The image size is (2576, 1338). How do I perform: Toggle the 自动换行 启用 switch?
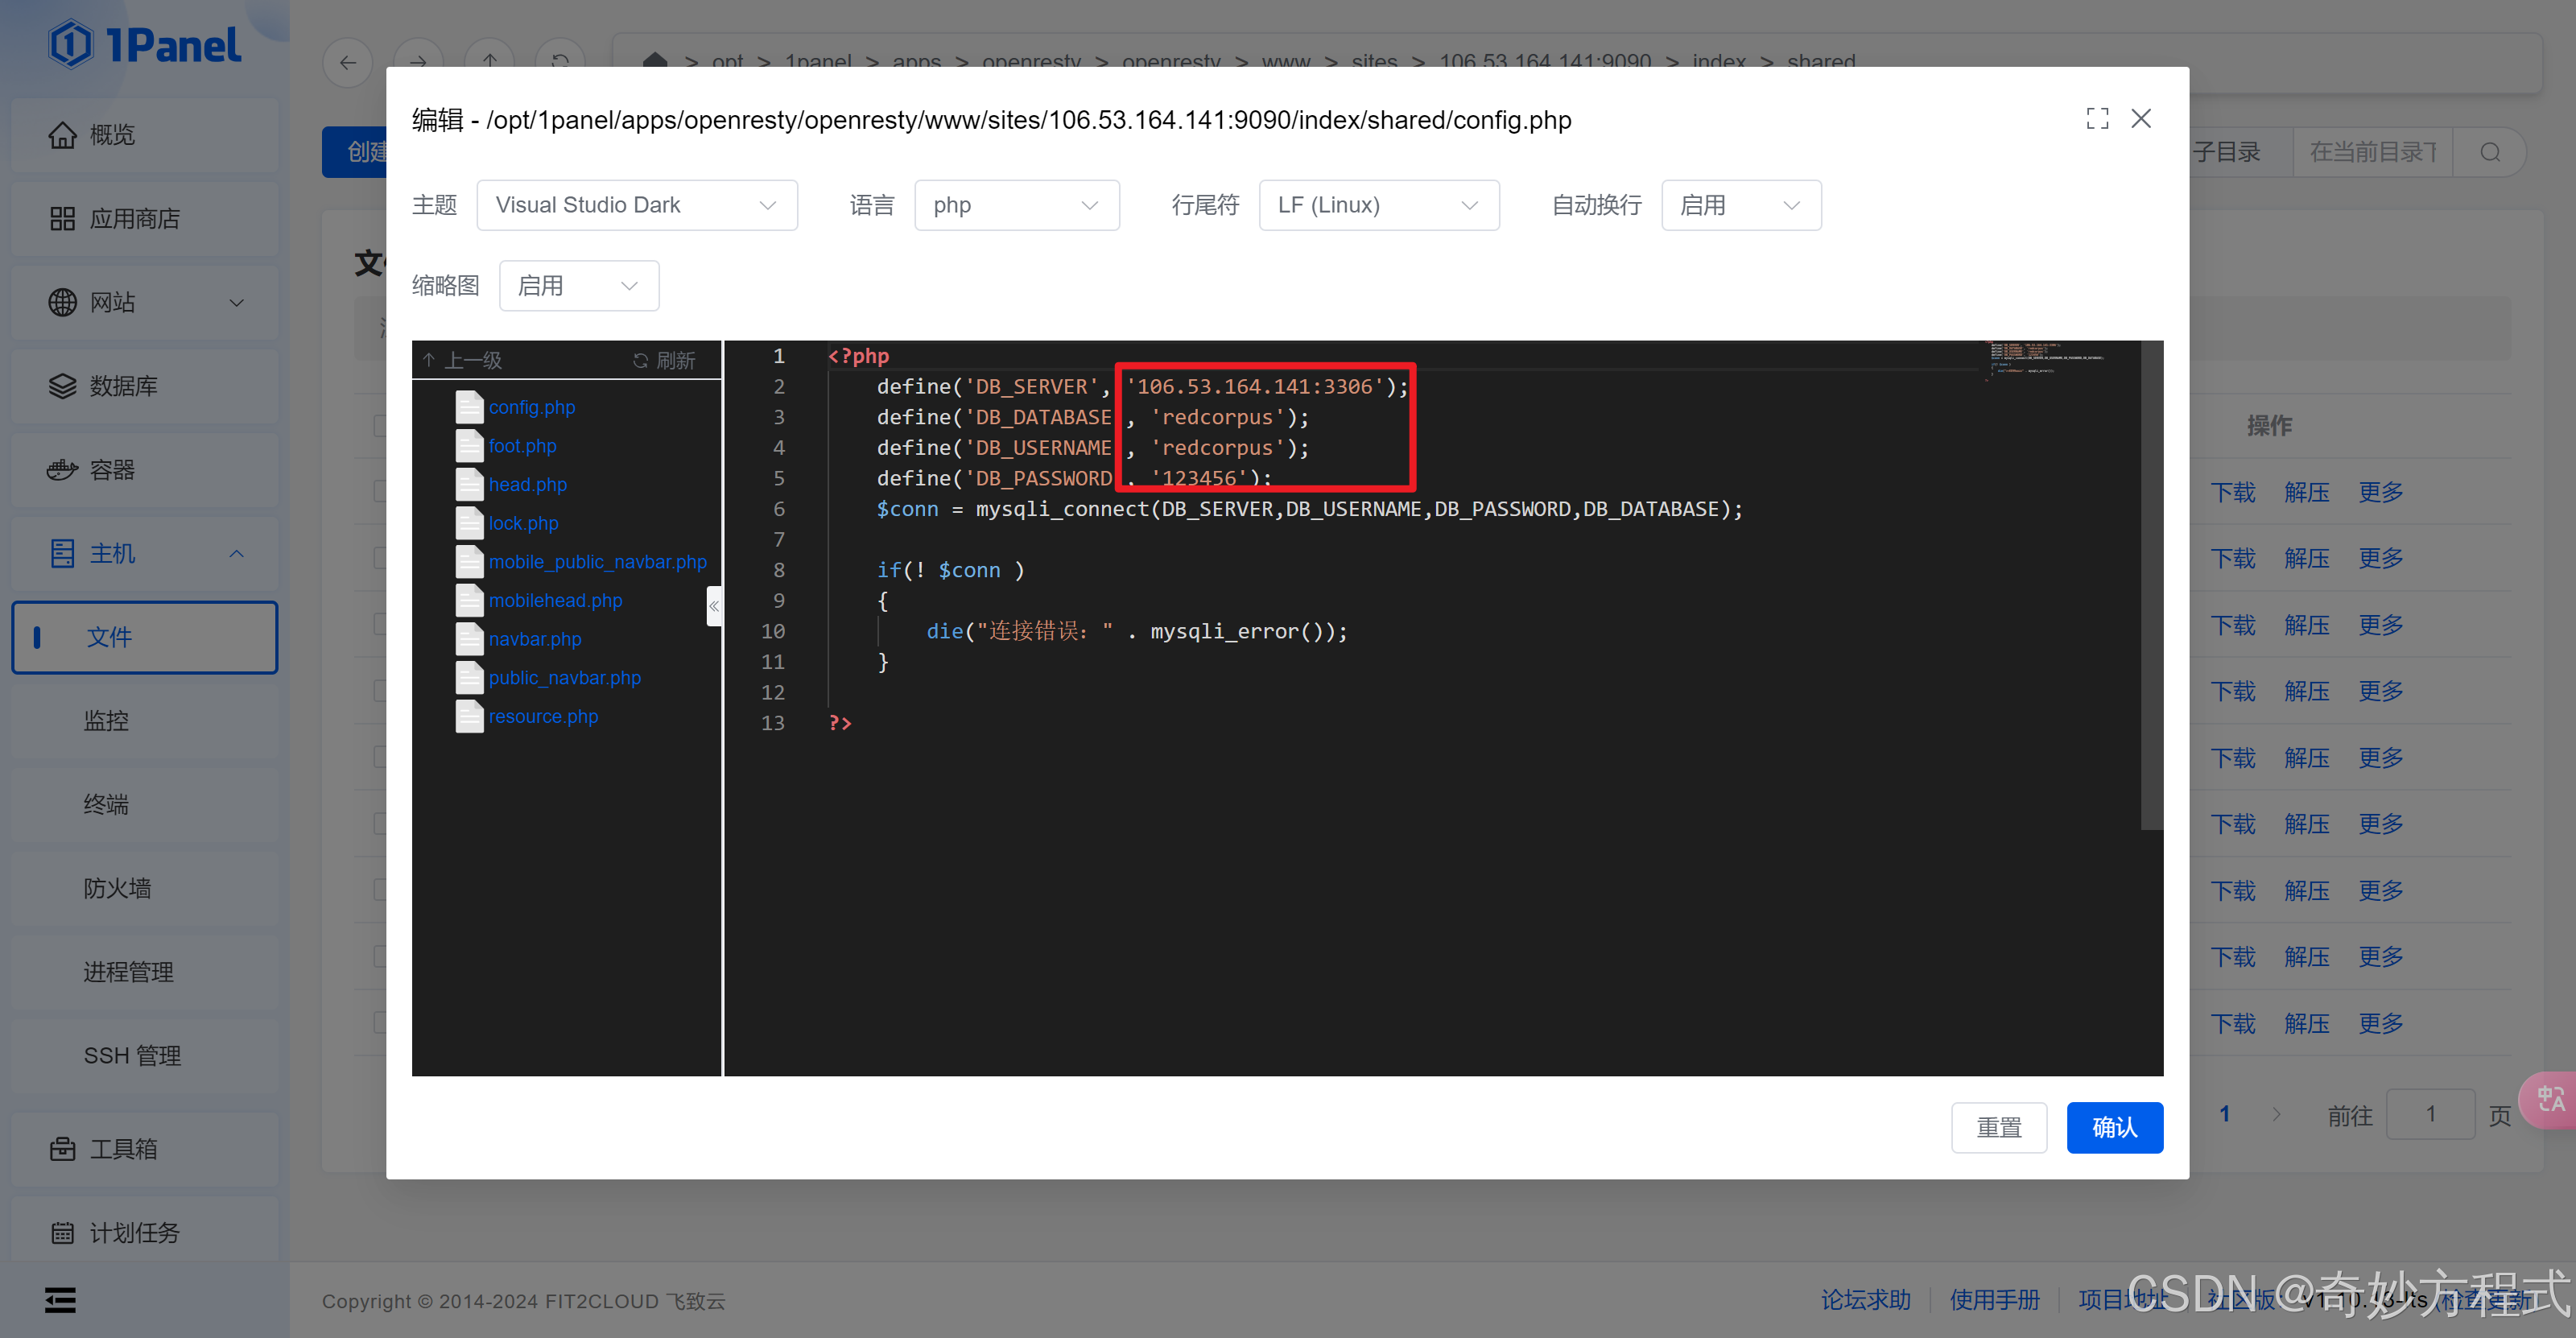point(1736,206)
